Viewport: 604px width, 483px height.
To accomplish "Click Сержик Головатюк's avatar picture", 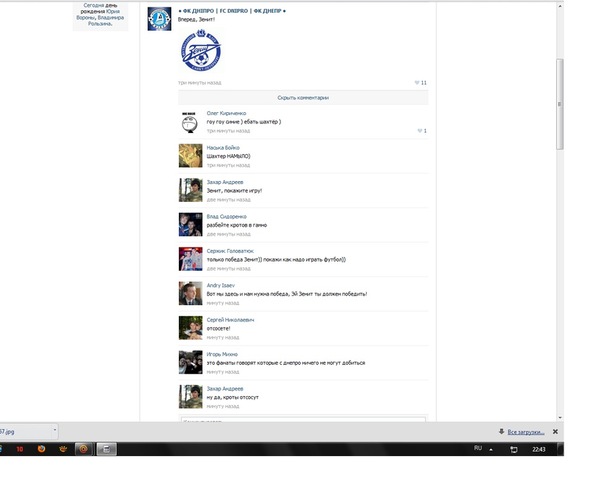I will pyautogui.click(x=191, y=258).
